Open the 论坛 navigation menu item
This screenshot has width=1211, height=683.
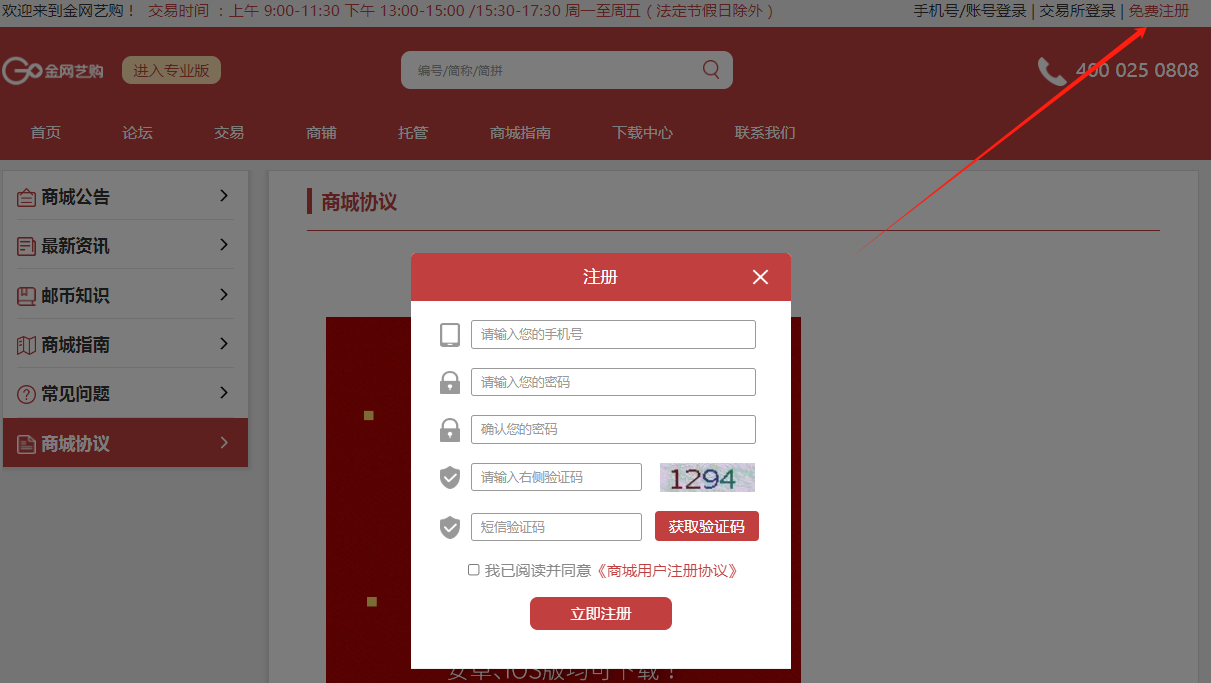click(x=137, y=133)
